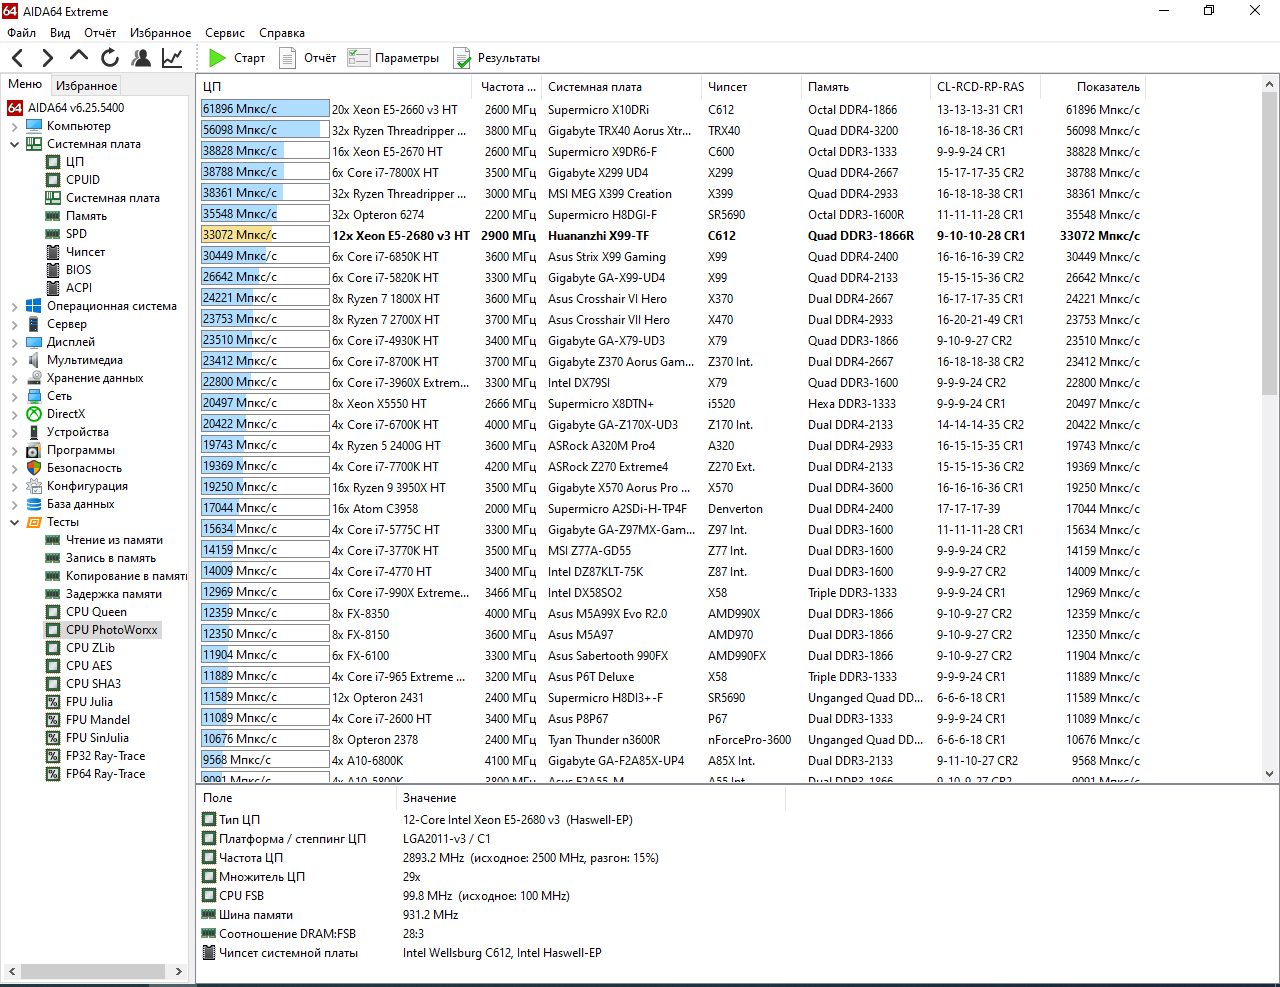1280x987 pixels.
Task: Select the FPU Mandel test icon
Action: click(x=53, y=720)
